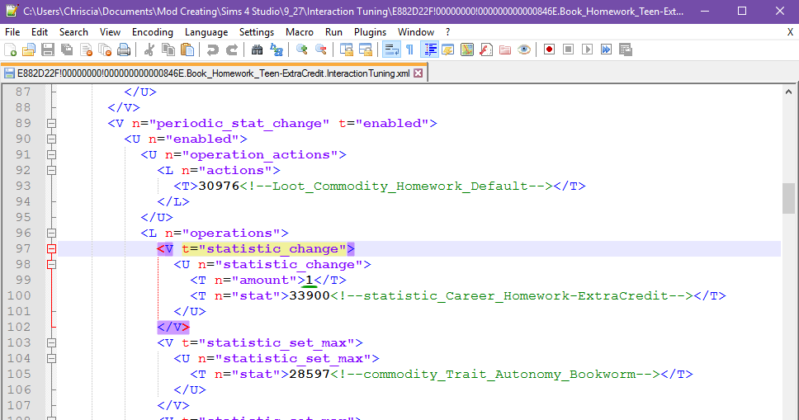Collapse the statistic_change fold at line 97

(51, 249)
